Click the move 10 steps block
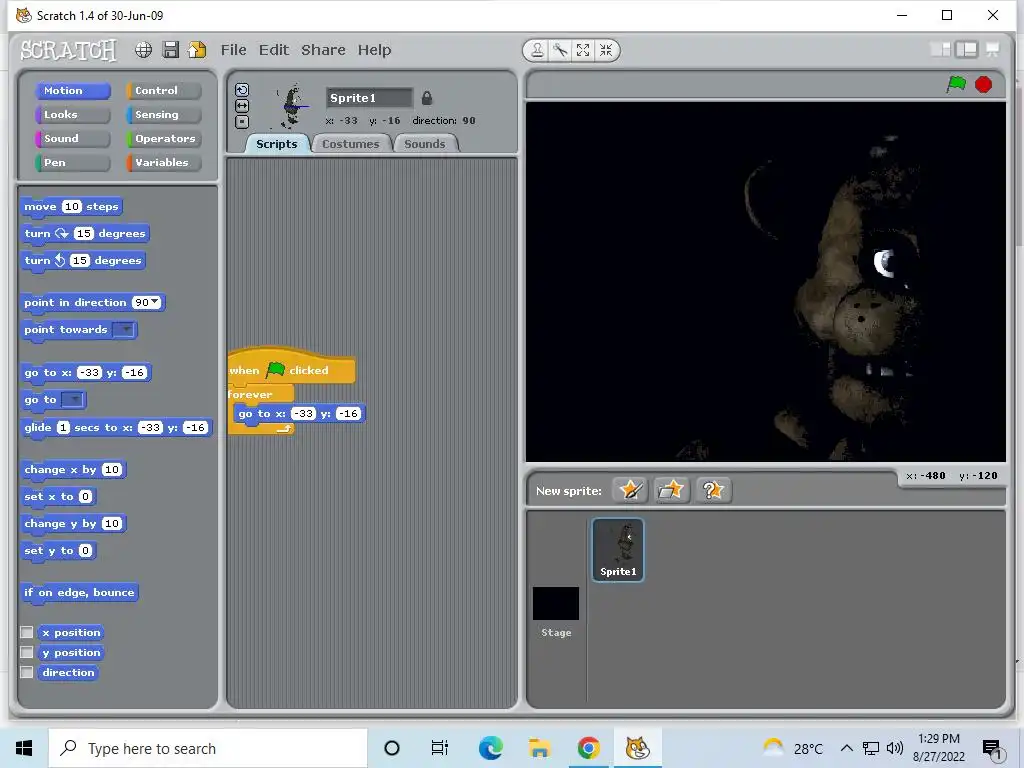 click(72, 206)
